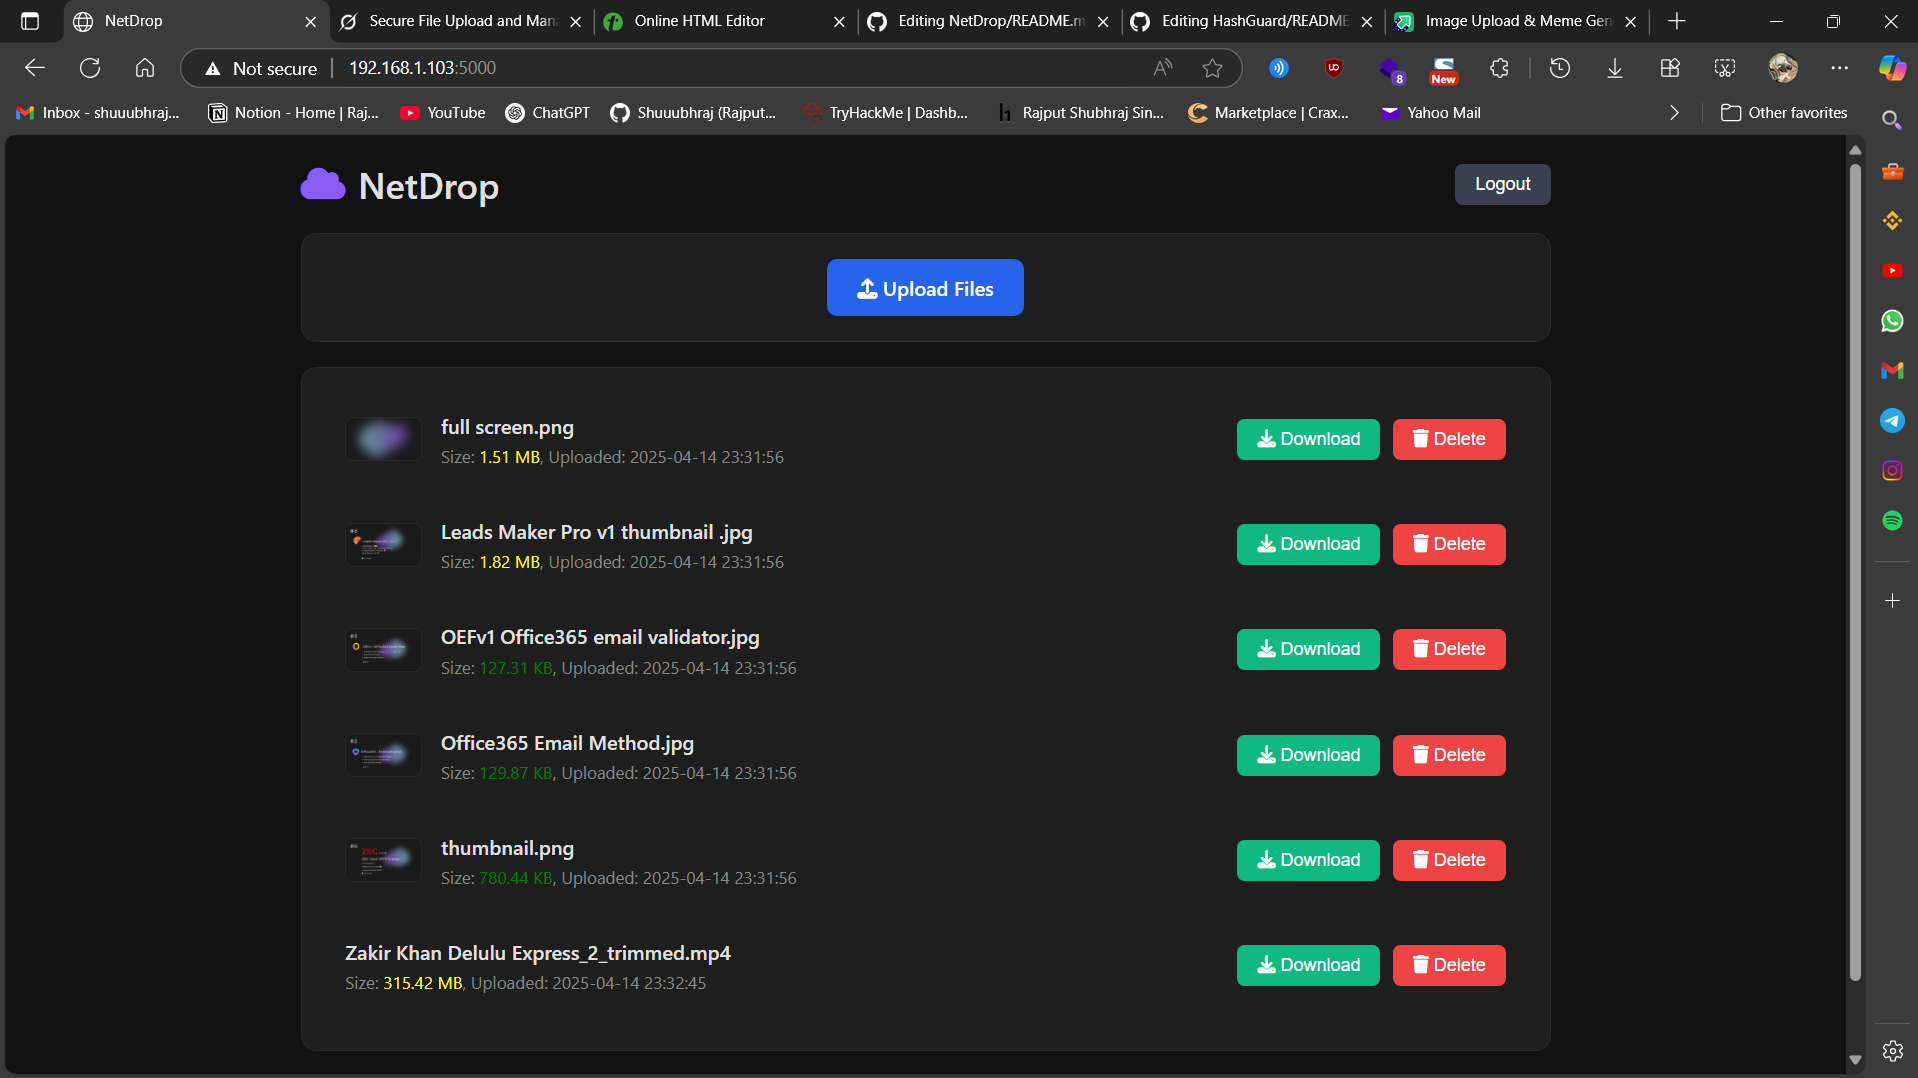
Task: Switch to the Online HTML Editor tab
Action: click(x=700, y=20)
